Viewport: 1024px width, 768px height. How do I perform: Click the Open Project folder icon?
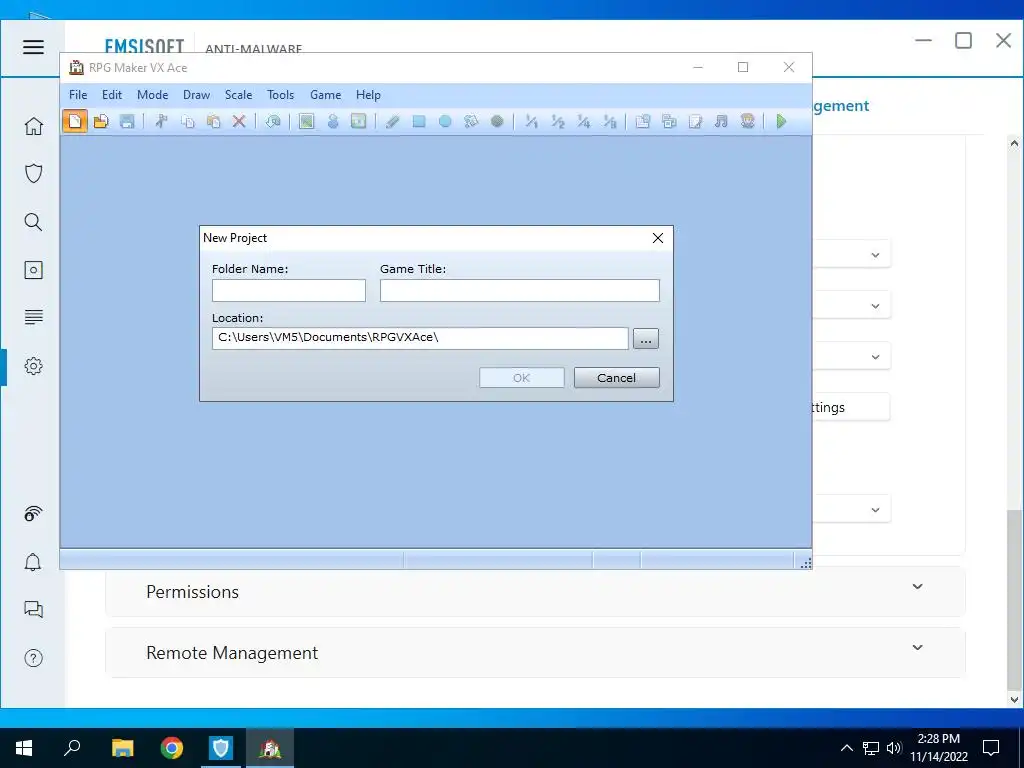(101, 121)
